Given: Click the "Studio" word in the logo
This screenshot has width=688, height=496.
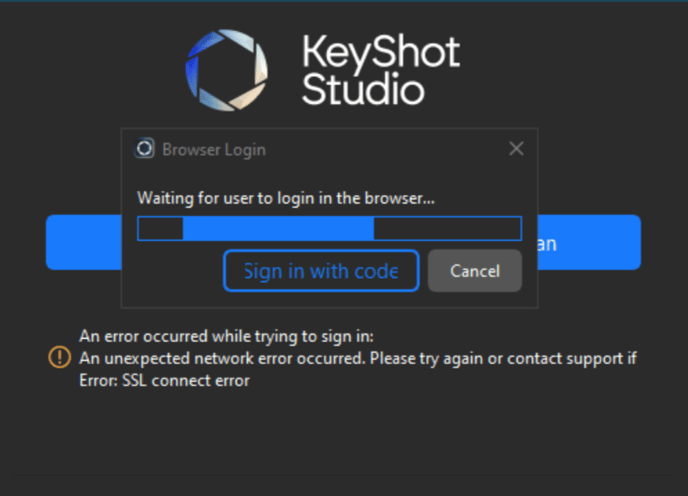Looking at the screenshot, I should coord(363,90).
